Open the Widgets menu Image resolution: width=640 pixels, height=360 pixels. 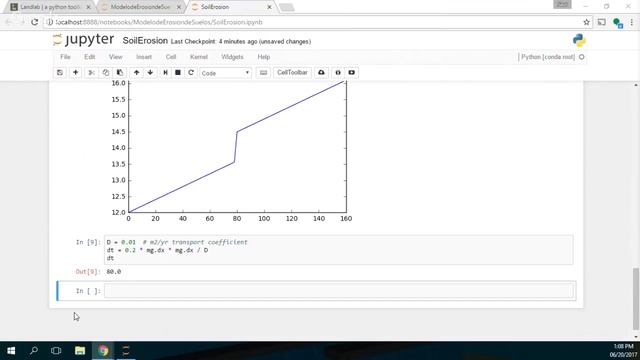click(x=232, y=57)
